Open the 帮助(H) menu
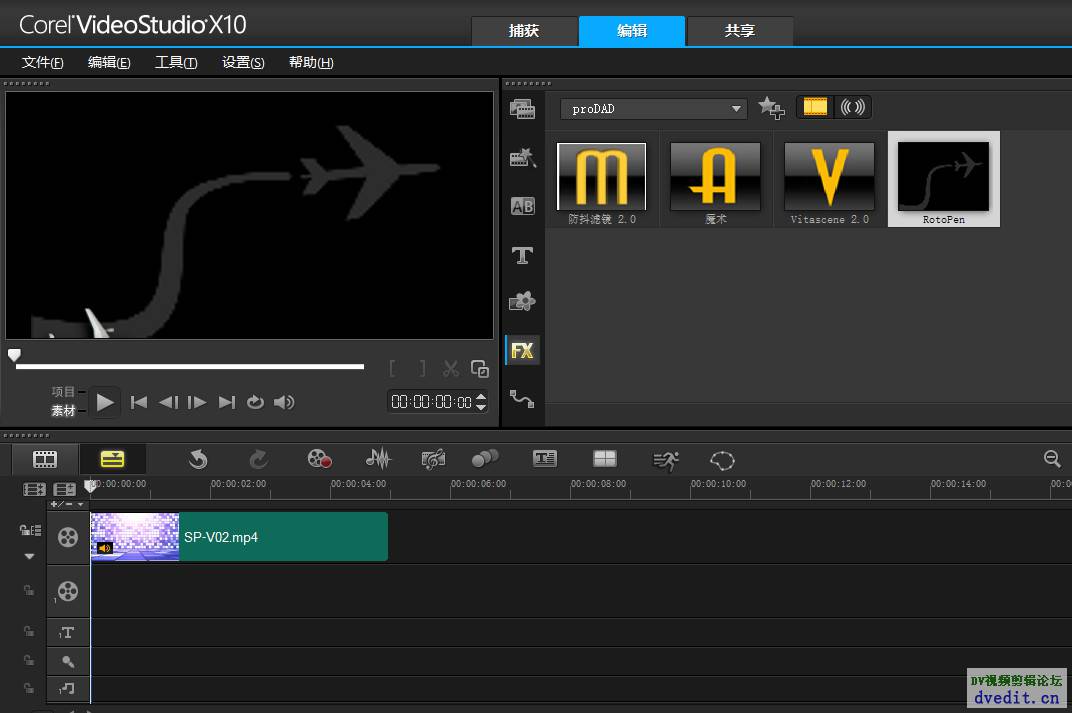 311,62
